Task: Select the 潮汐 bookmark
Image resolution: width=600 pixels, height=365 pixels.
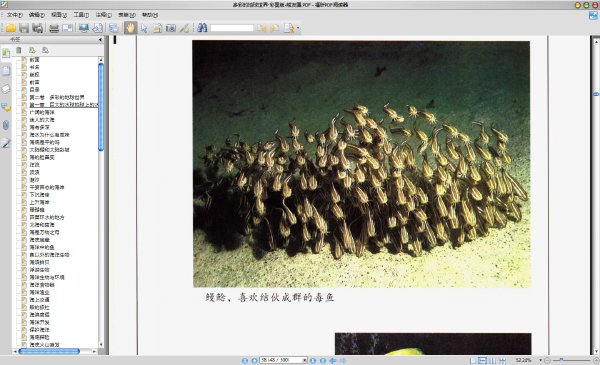Action: coord(34,180)
